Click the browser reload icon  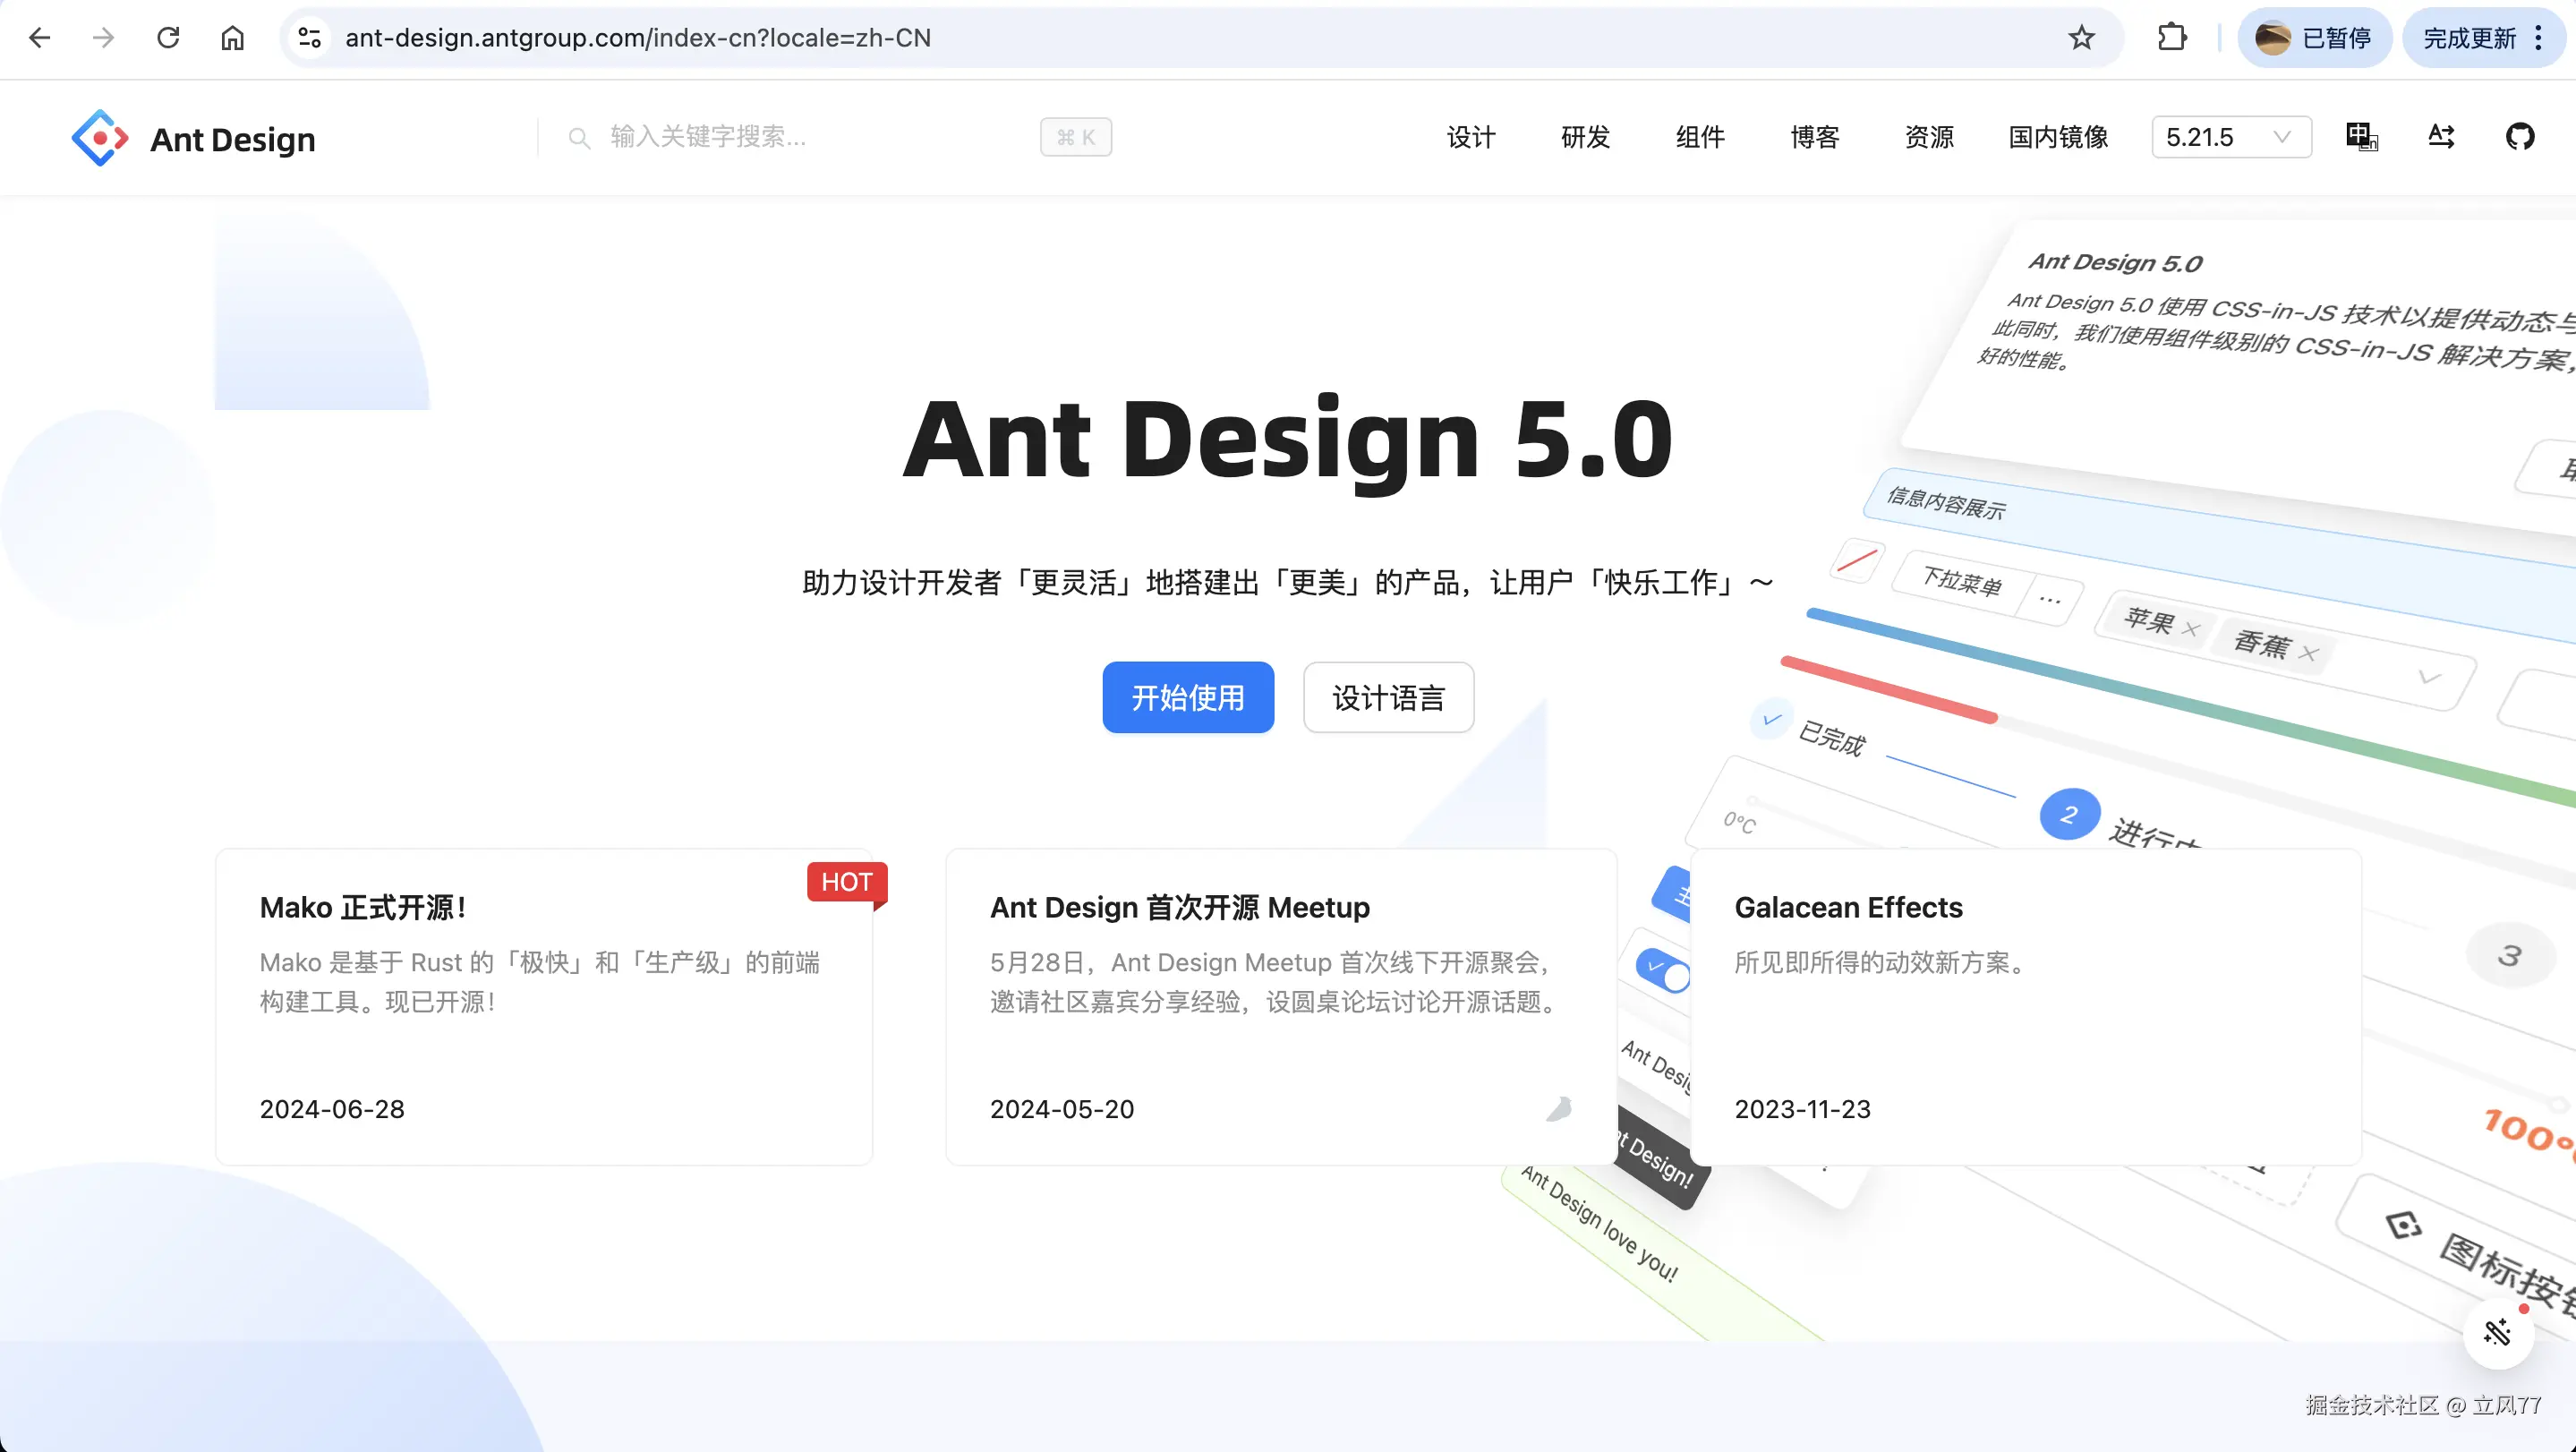point(168,38)
